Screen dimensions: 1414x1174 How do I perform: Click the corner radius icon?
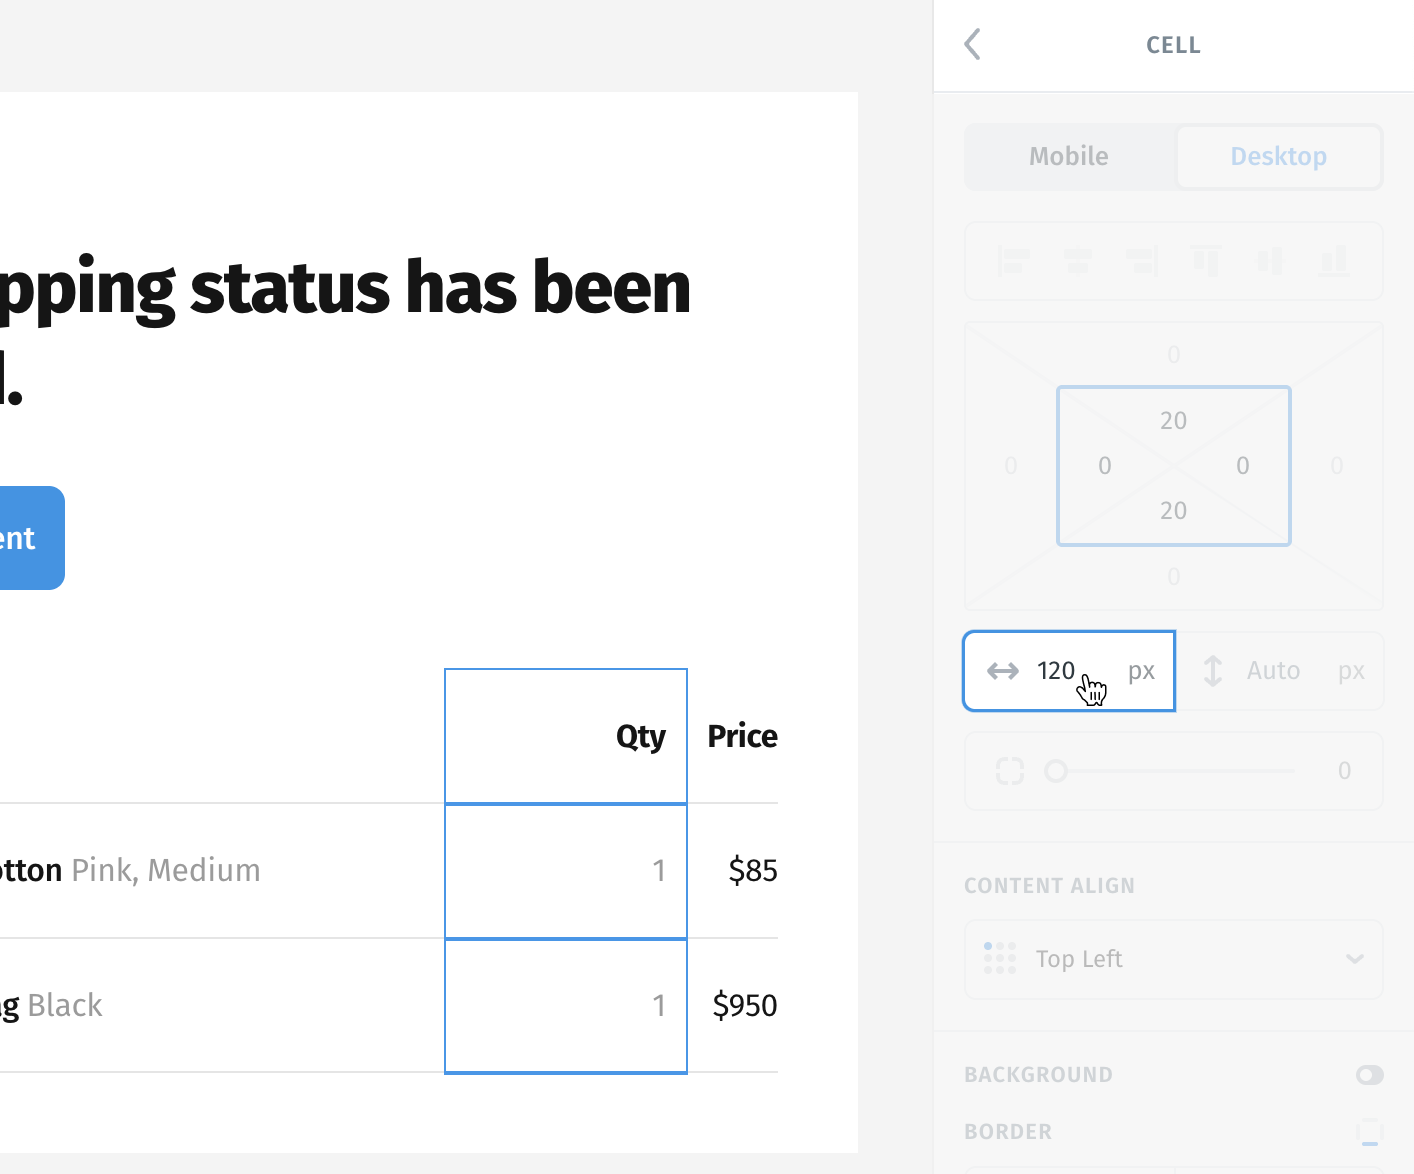[x=1010, y=770]
